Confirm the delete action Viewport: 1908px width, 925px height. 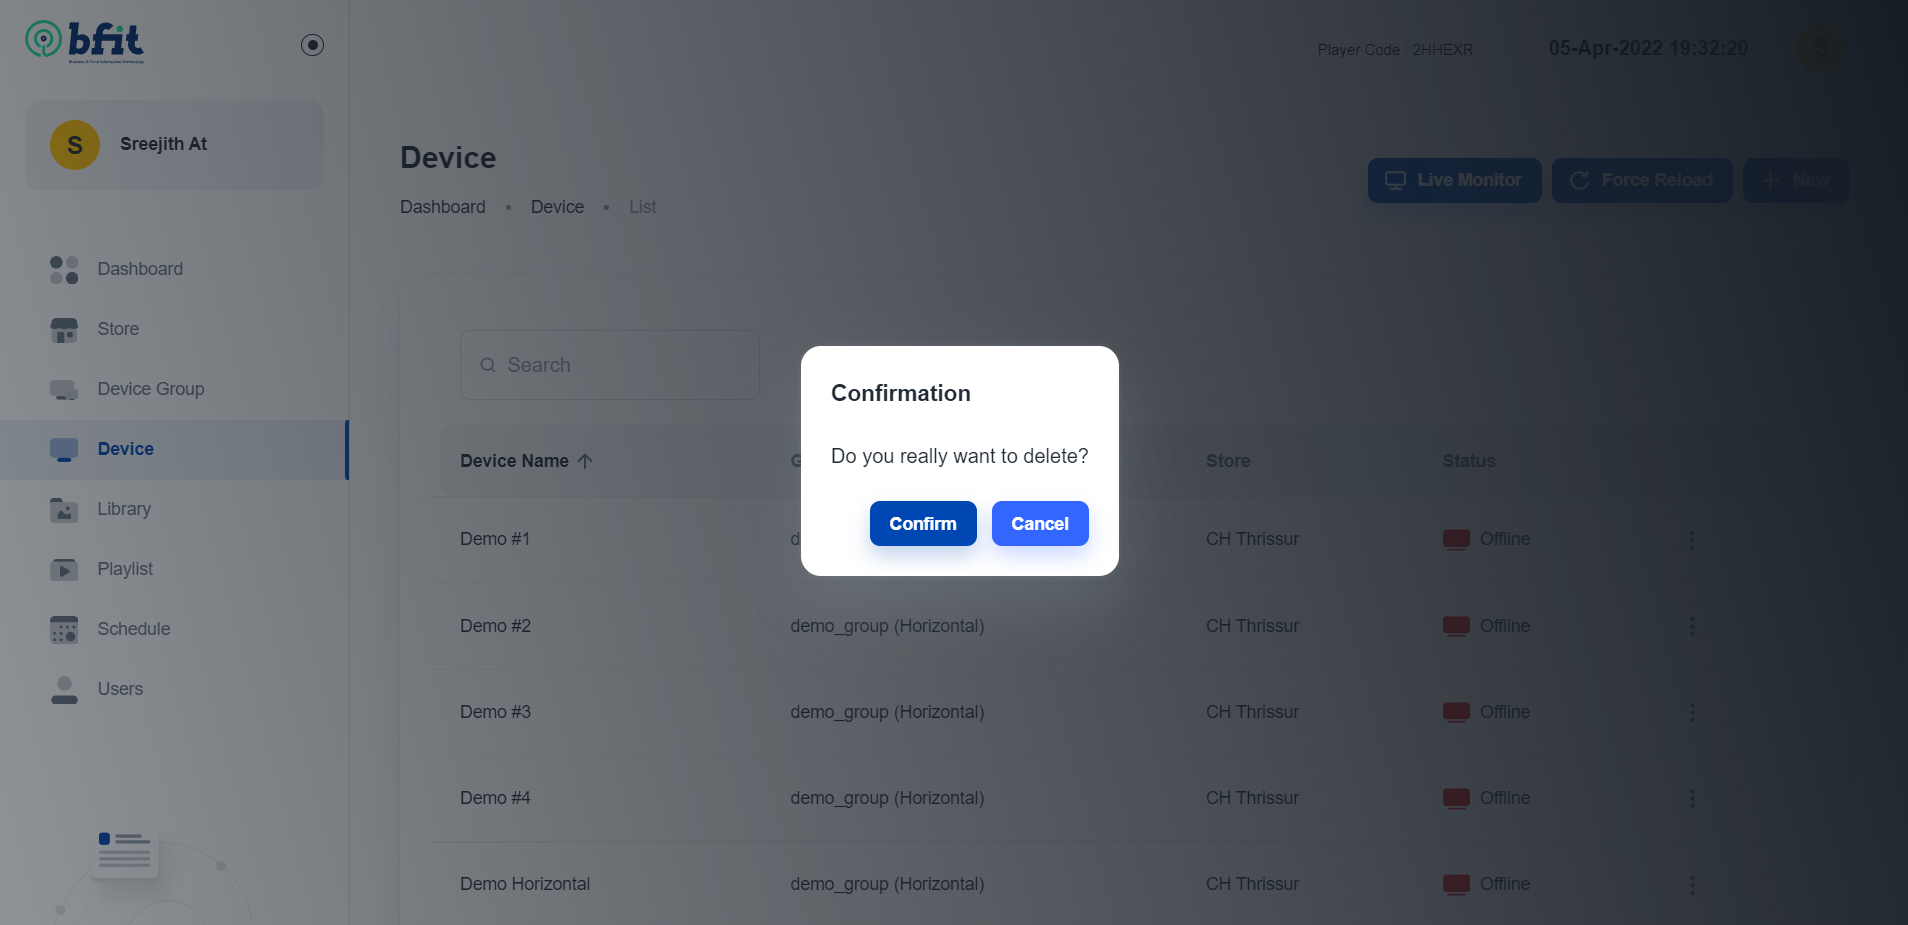(x=923, y=523)
